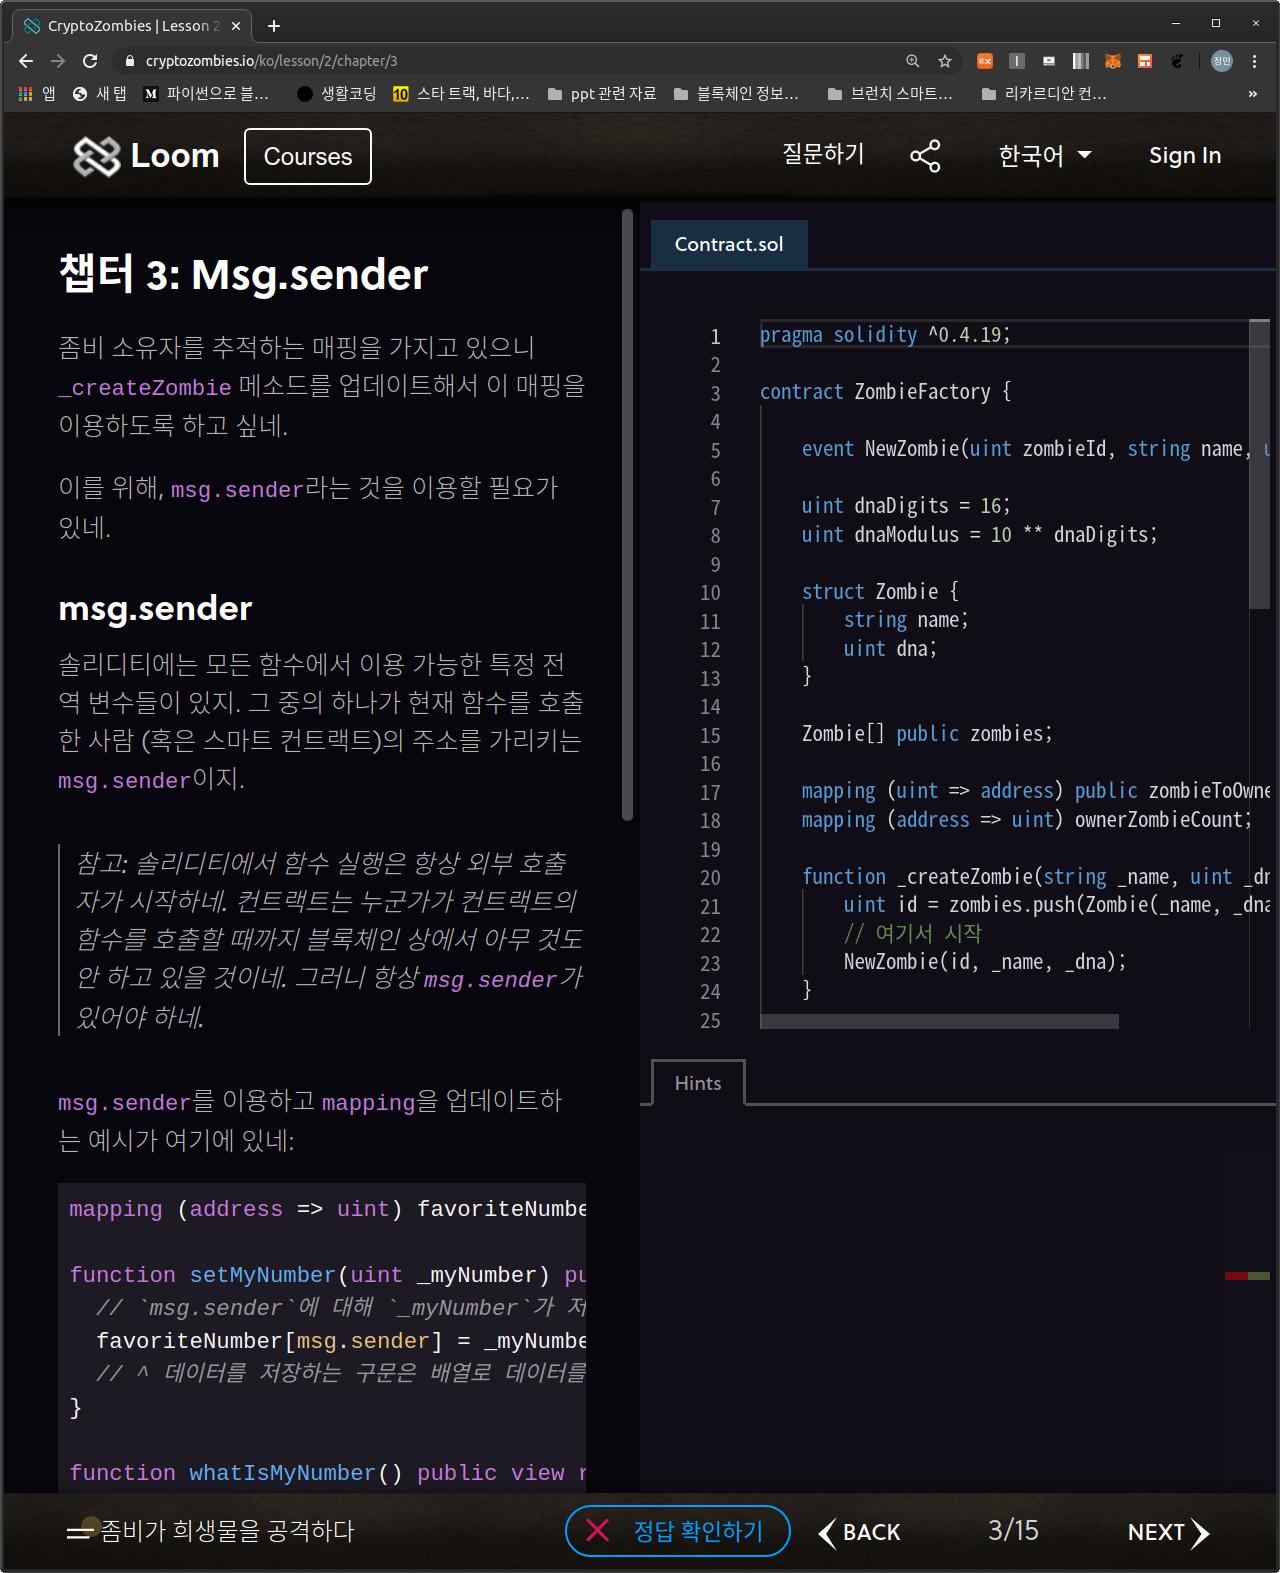Open the chapter list hamburger menu icon
The height and width of the screenshot is (1573, 1280).
(79, 1532)
